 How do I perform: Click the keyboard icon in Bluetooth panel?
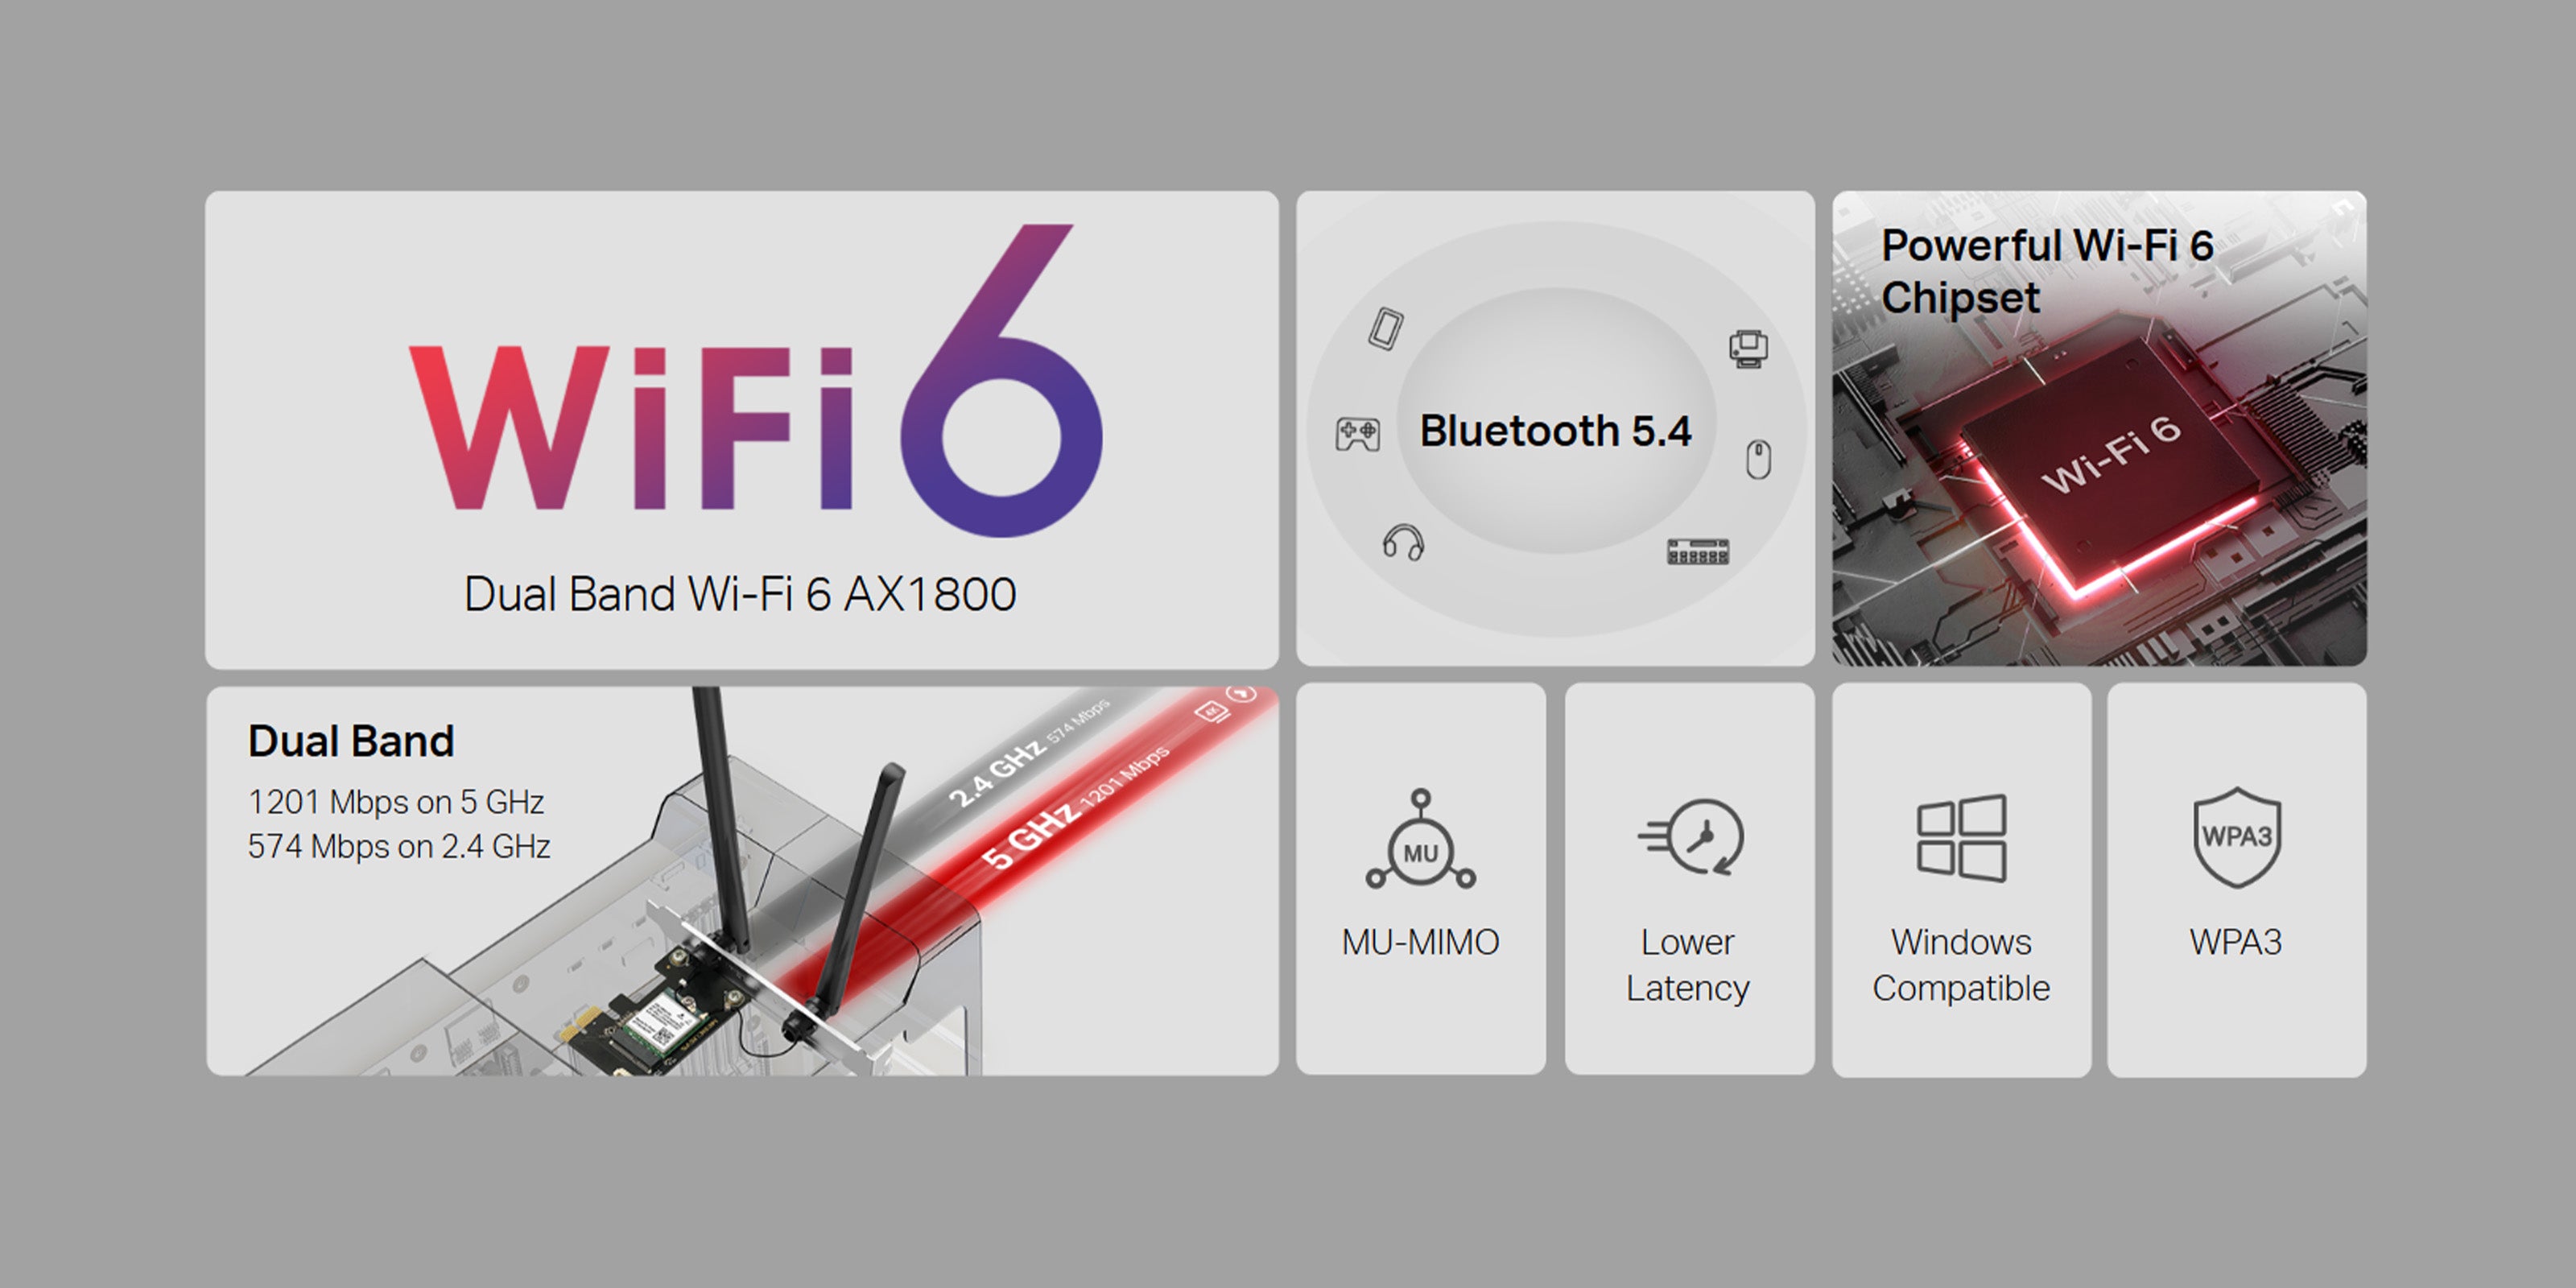coord(1698,551)
